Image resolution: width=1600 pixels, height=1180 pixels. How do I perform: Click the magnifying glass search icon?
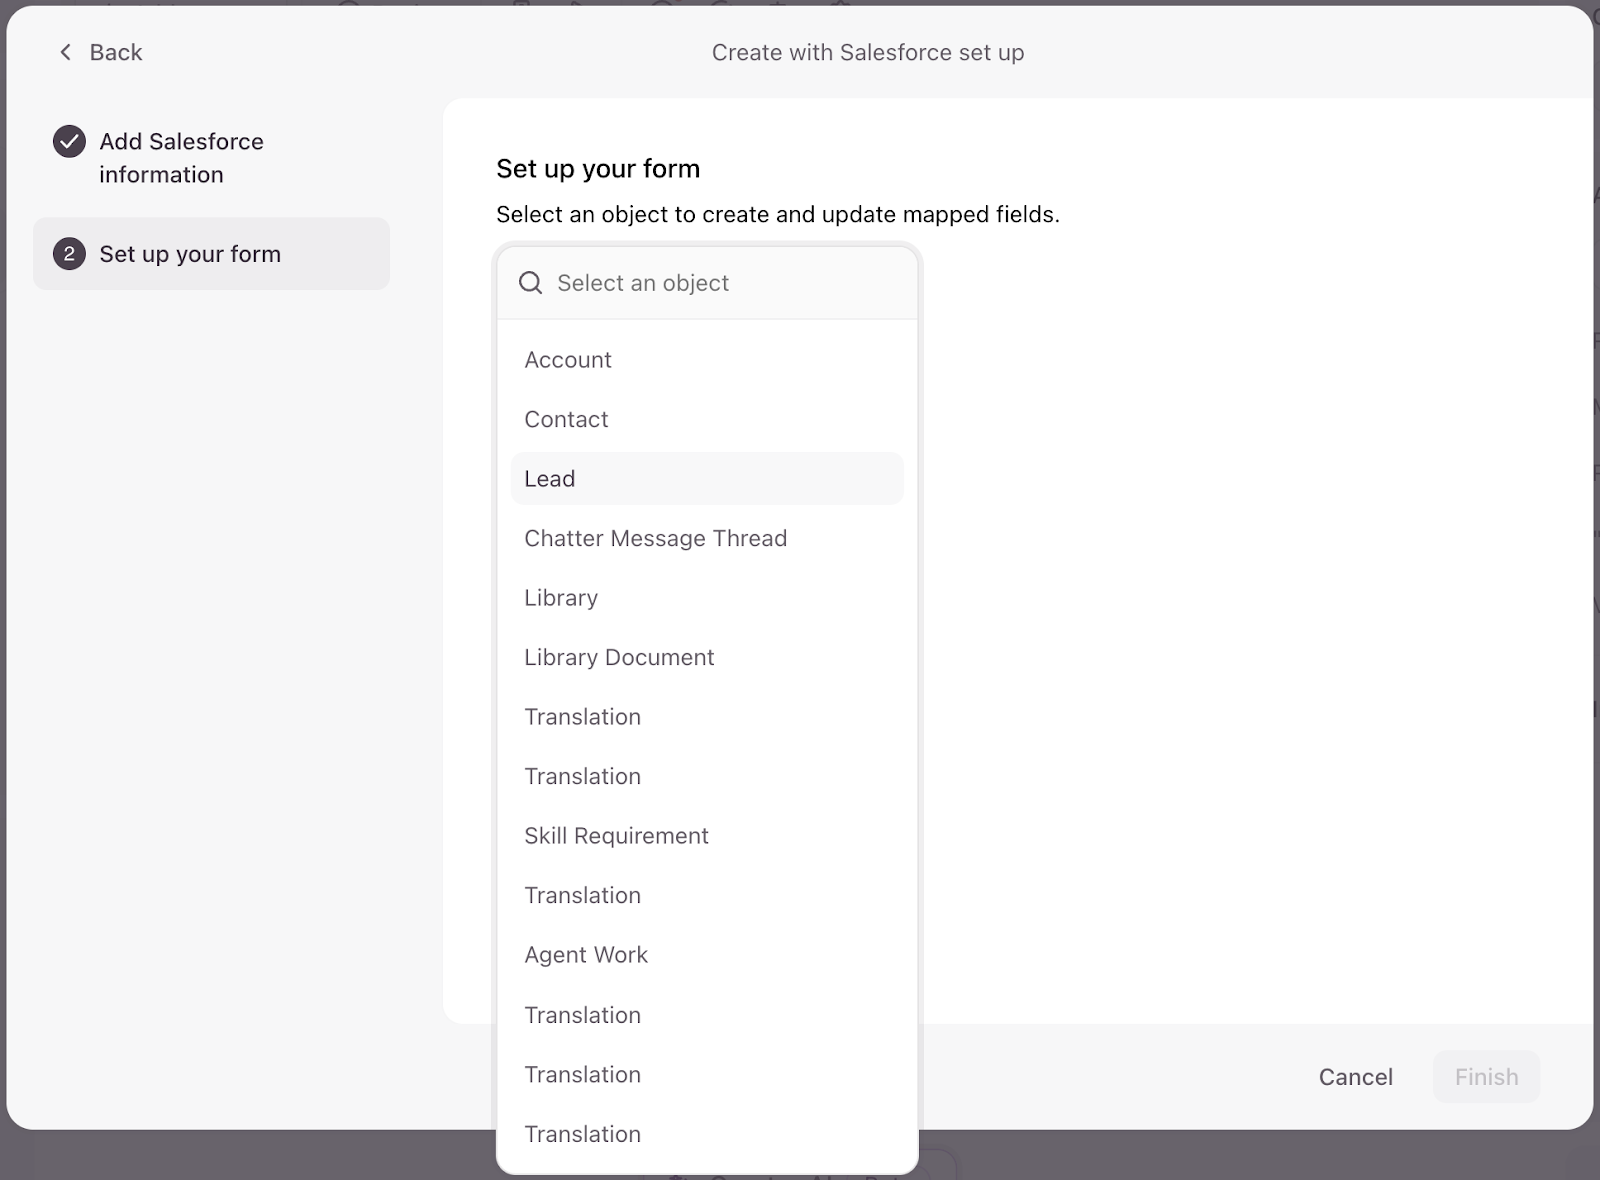pyautogui.click(x=531, y=283)
